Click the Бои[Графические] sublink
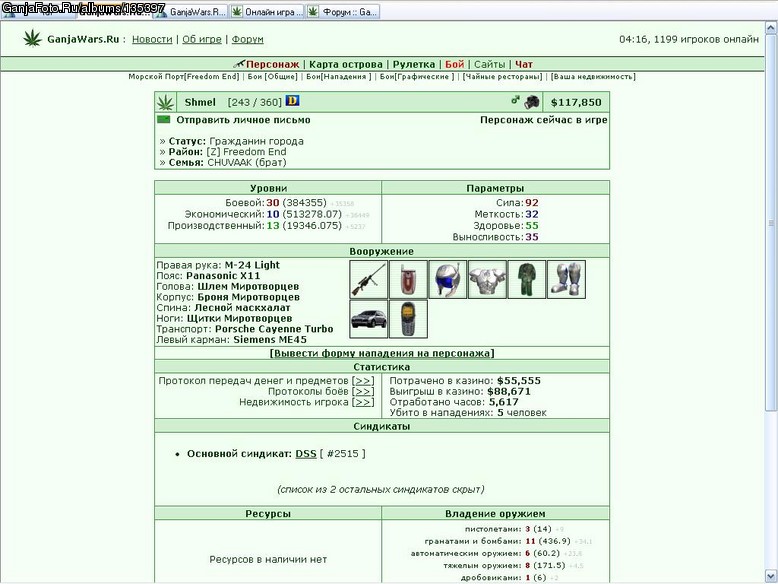 coord(417,76)
